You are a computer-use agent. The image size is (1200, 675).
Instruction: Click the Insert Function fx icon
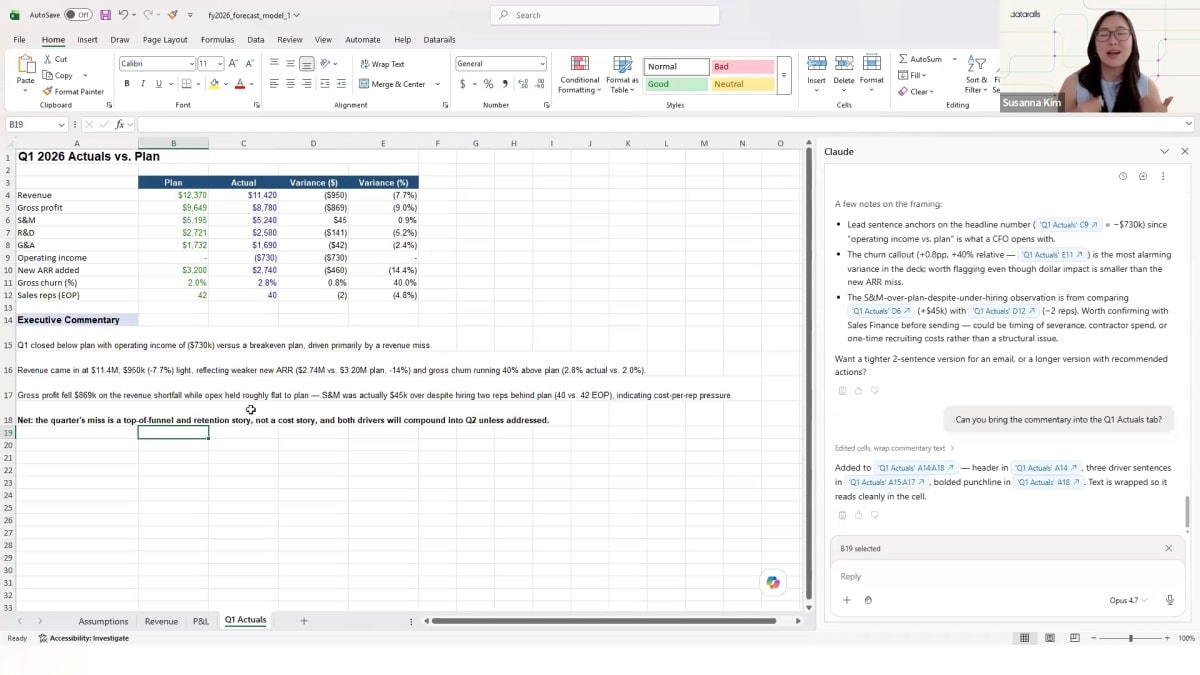(x=119, y=124)
